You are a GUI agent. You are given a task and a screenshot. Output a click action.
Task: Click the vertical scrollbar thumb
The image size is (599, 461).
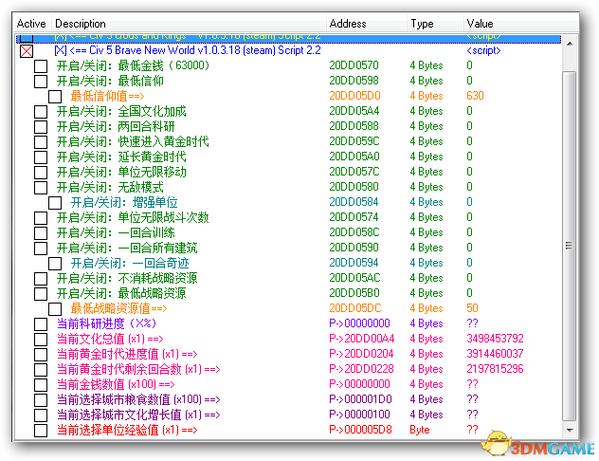[569, 246]
